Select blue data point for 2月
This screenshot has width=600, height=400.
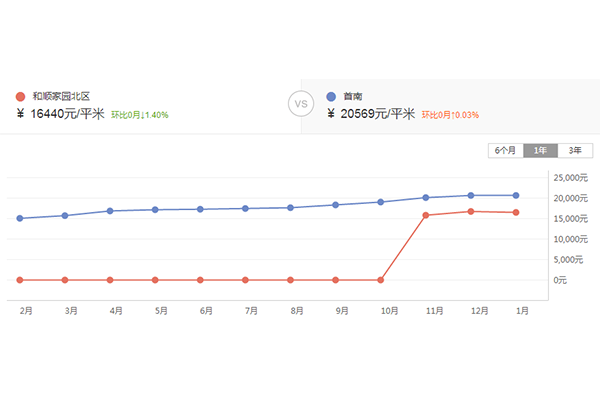click(20, 218)
